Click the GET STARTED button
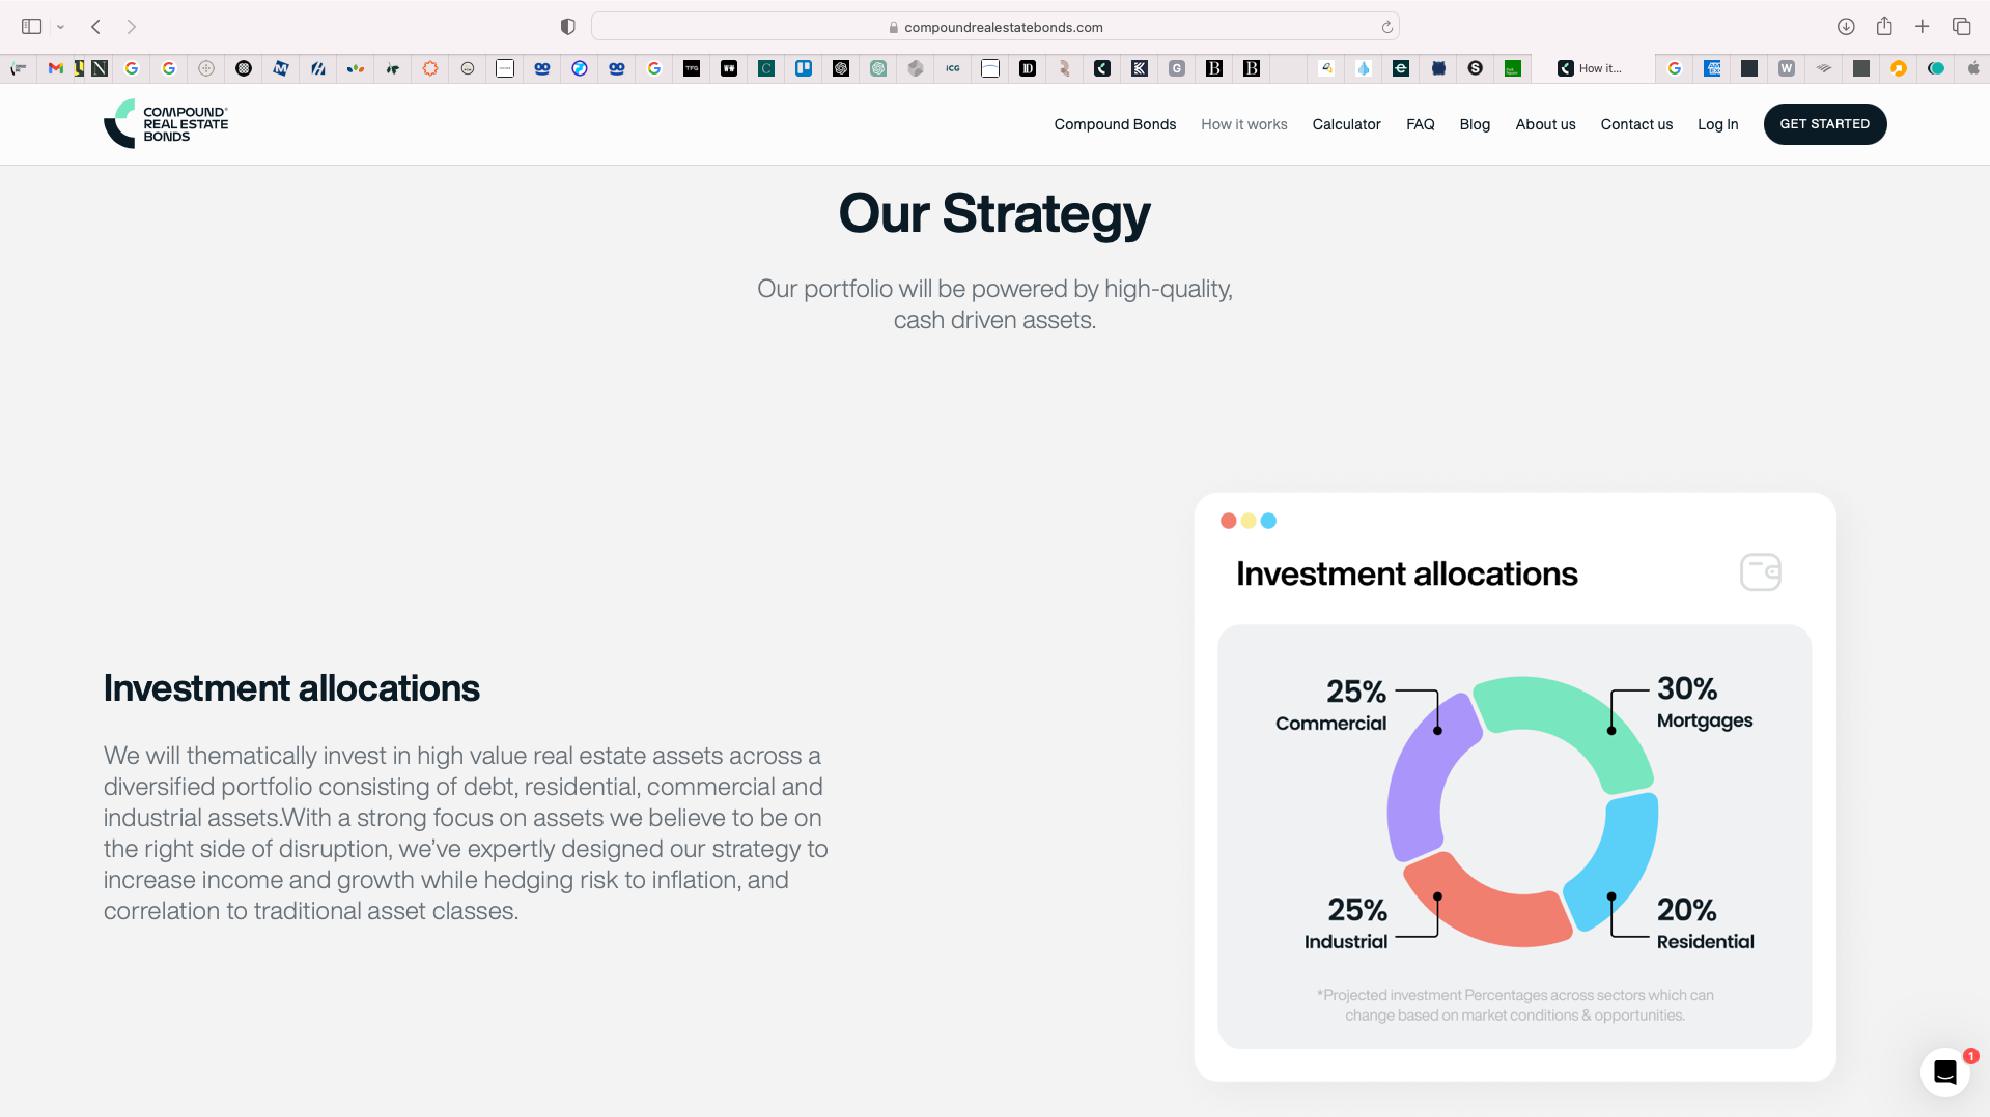The height and width of the screenshot is (1117, 1990). point(1824,124)
